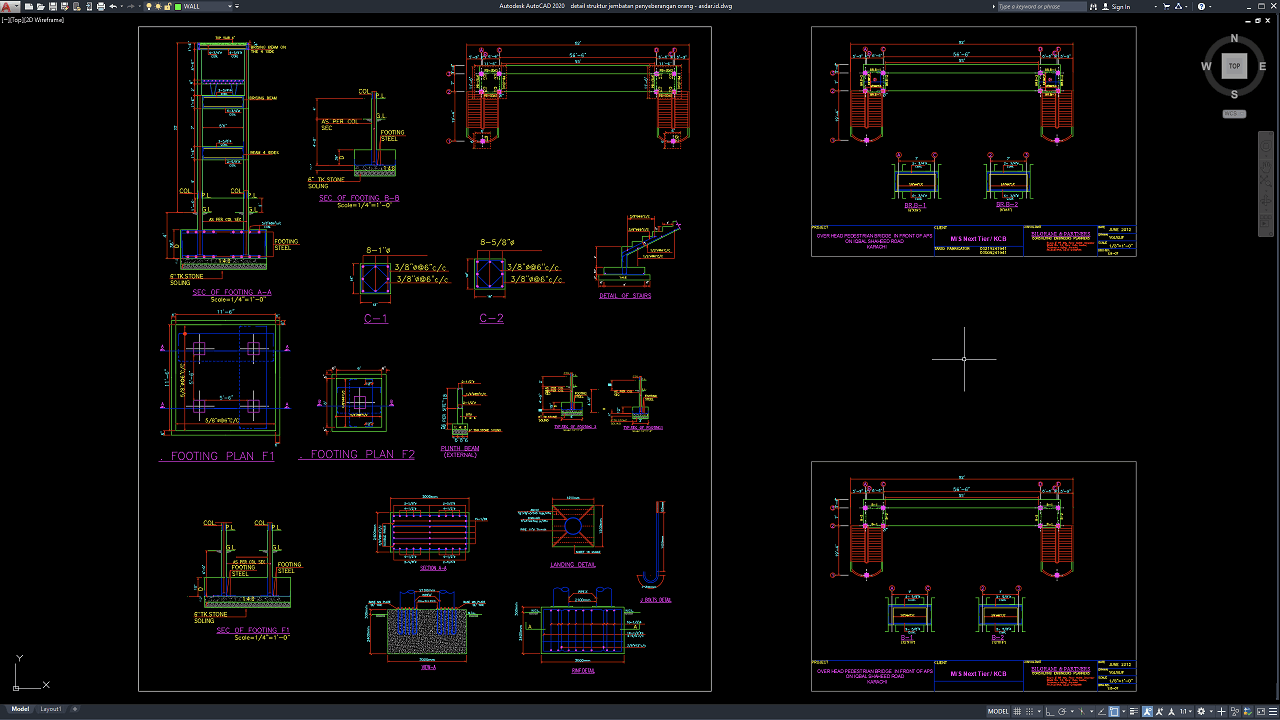Click E on the ViewCube compass
The height and width of the screenshot is (720, 1280).
(x=1262, y=67)
